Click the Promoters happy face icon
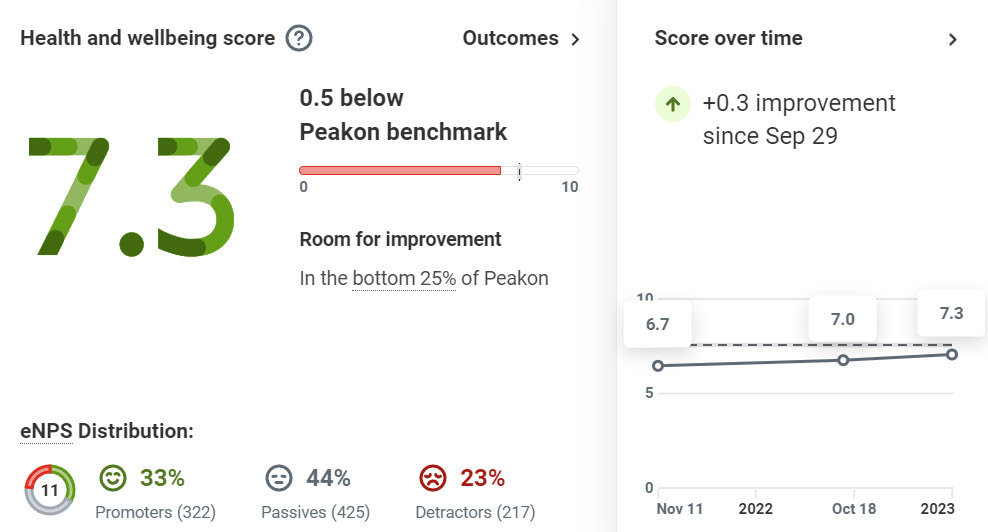 click(113, 478)
